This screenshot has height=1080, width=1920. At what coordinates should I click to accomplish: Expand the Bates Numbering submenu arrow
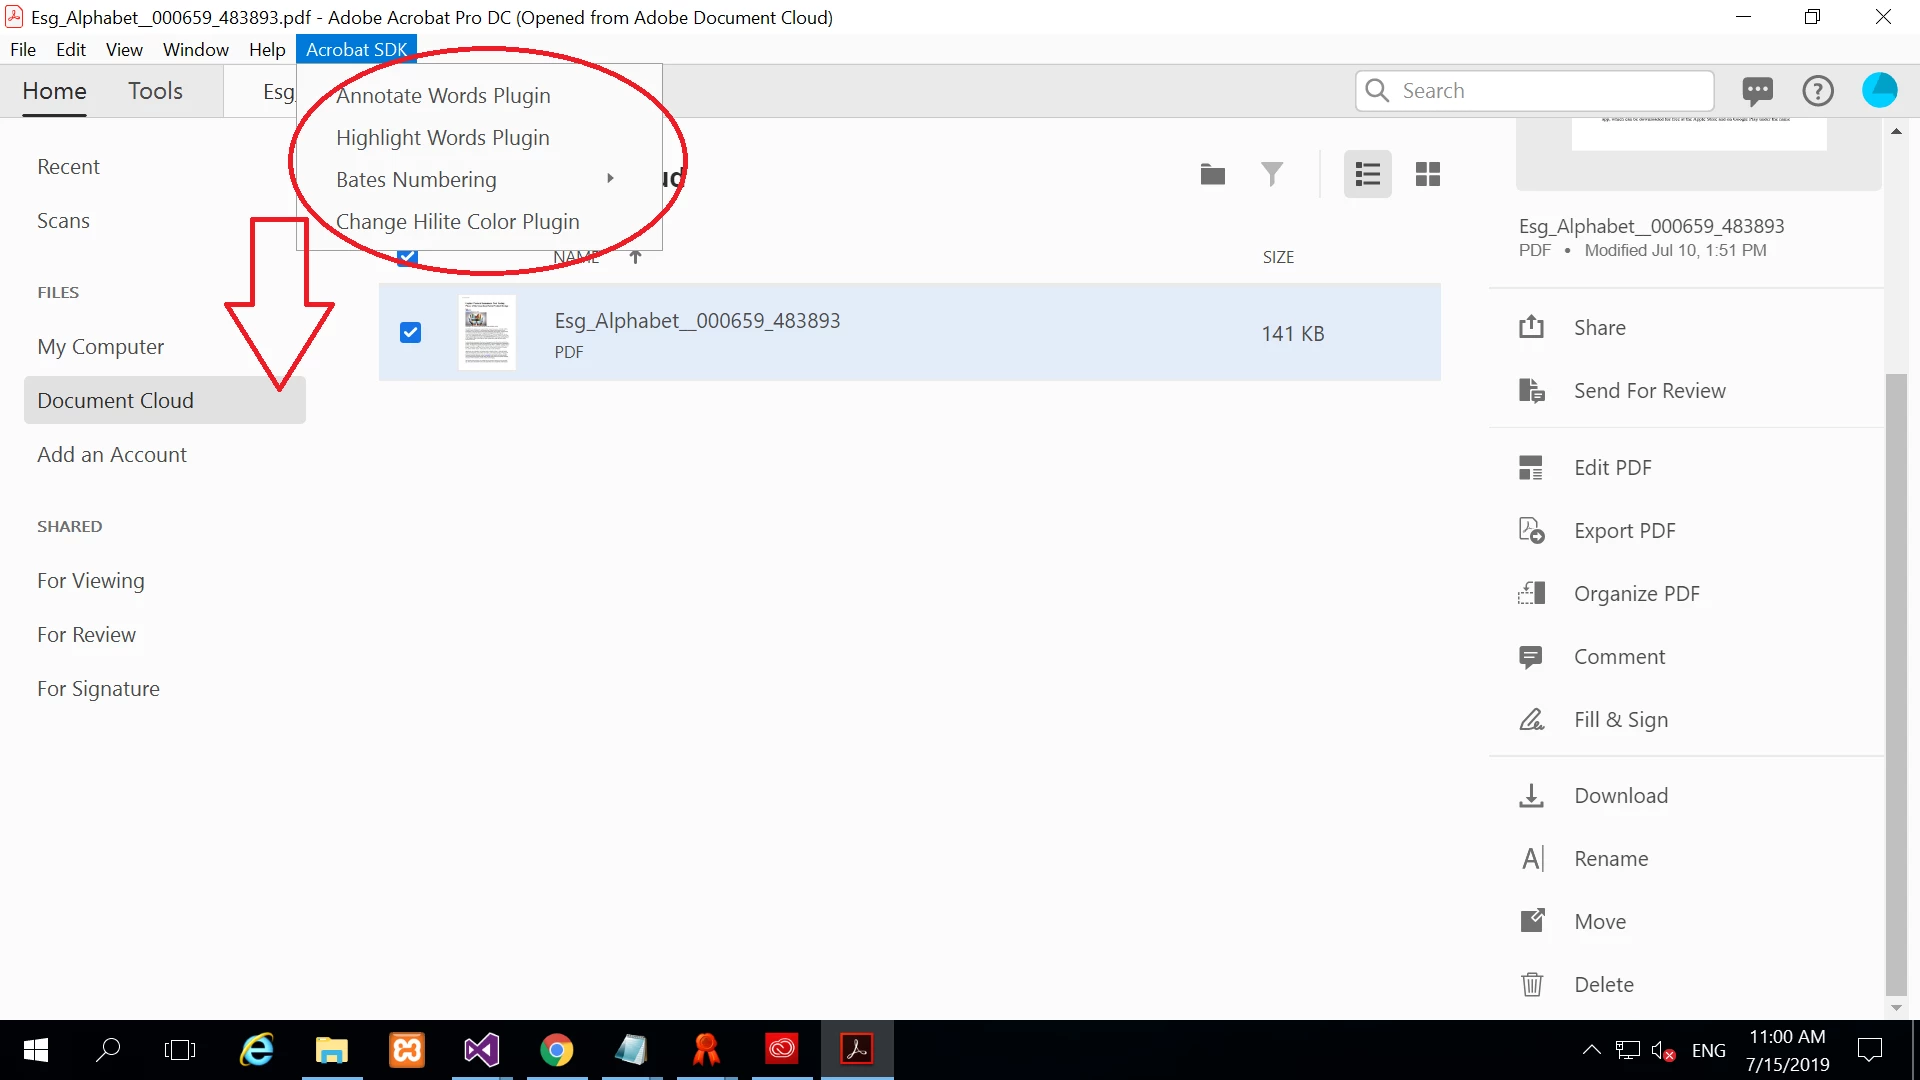coord(610,179)
